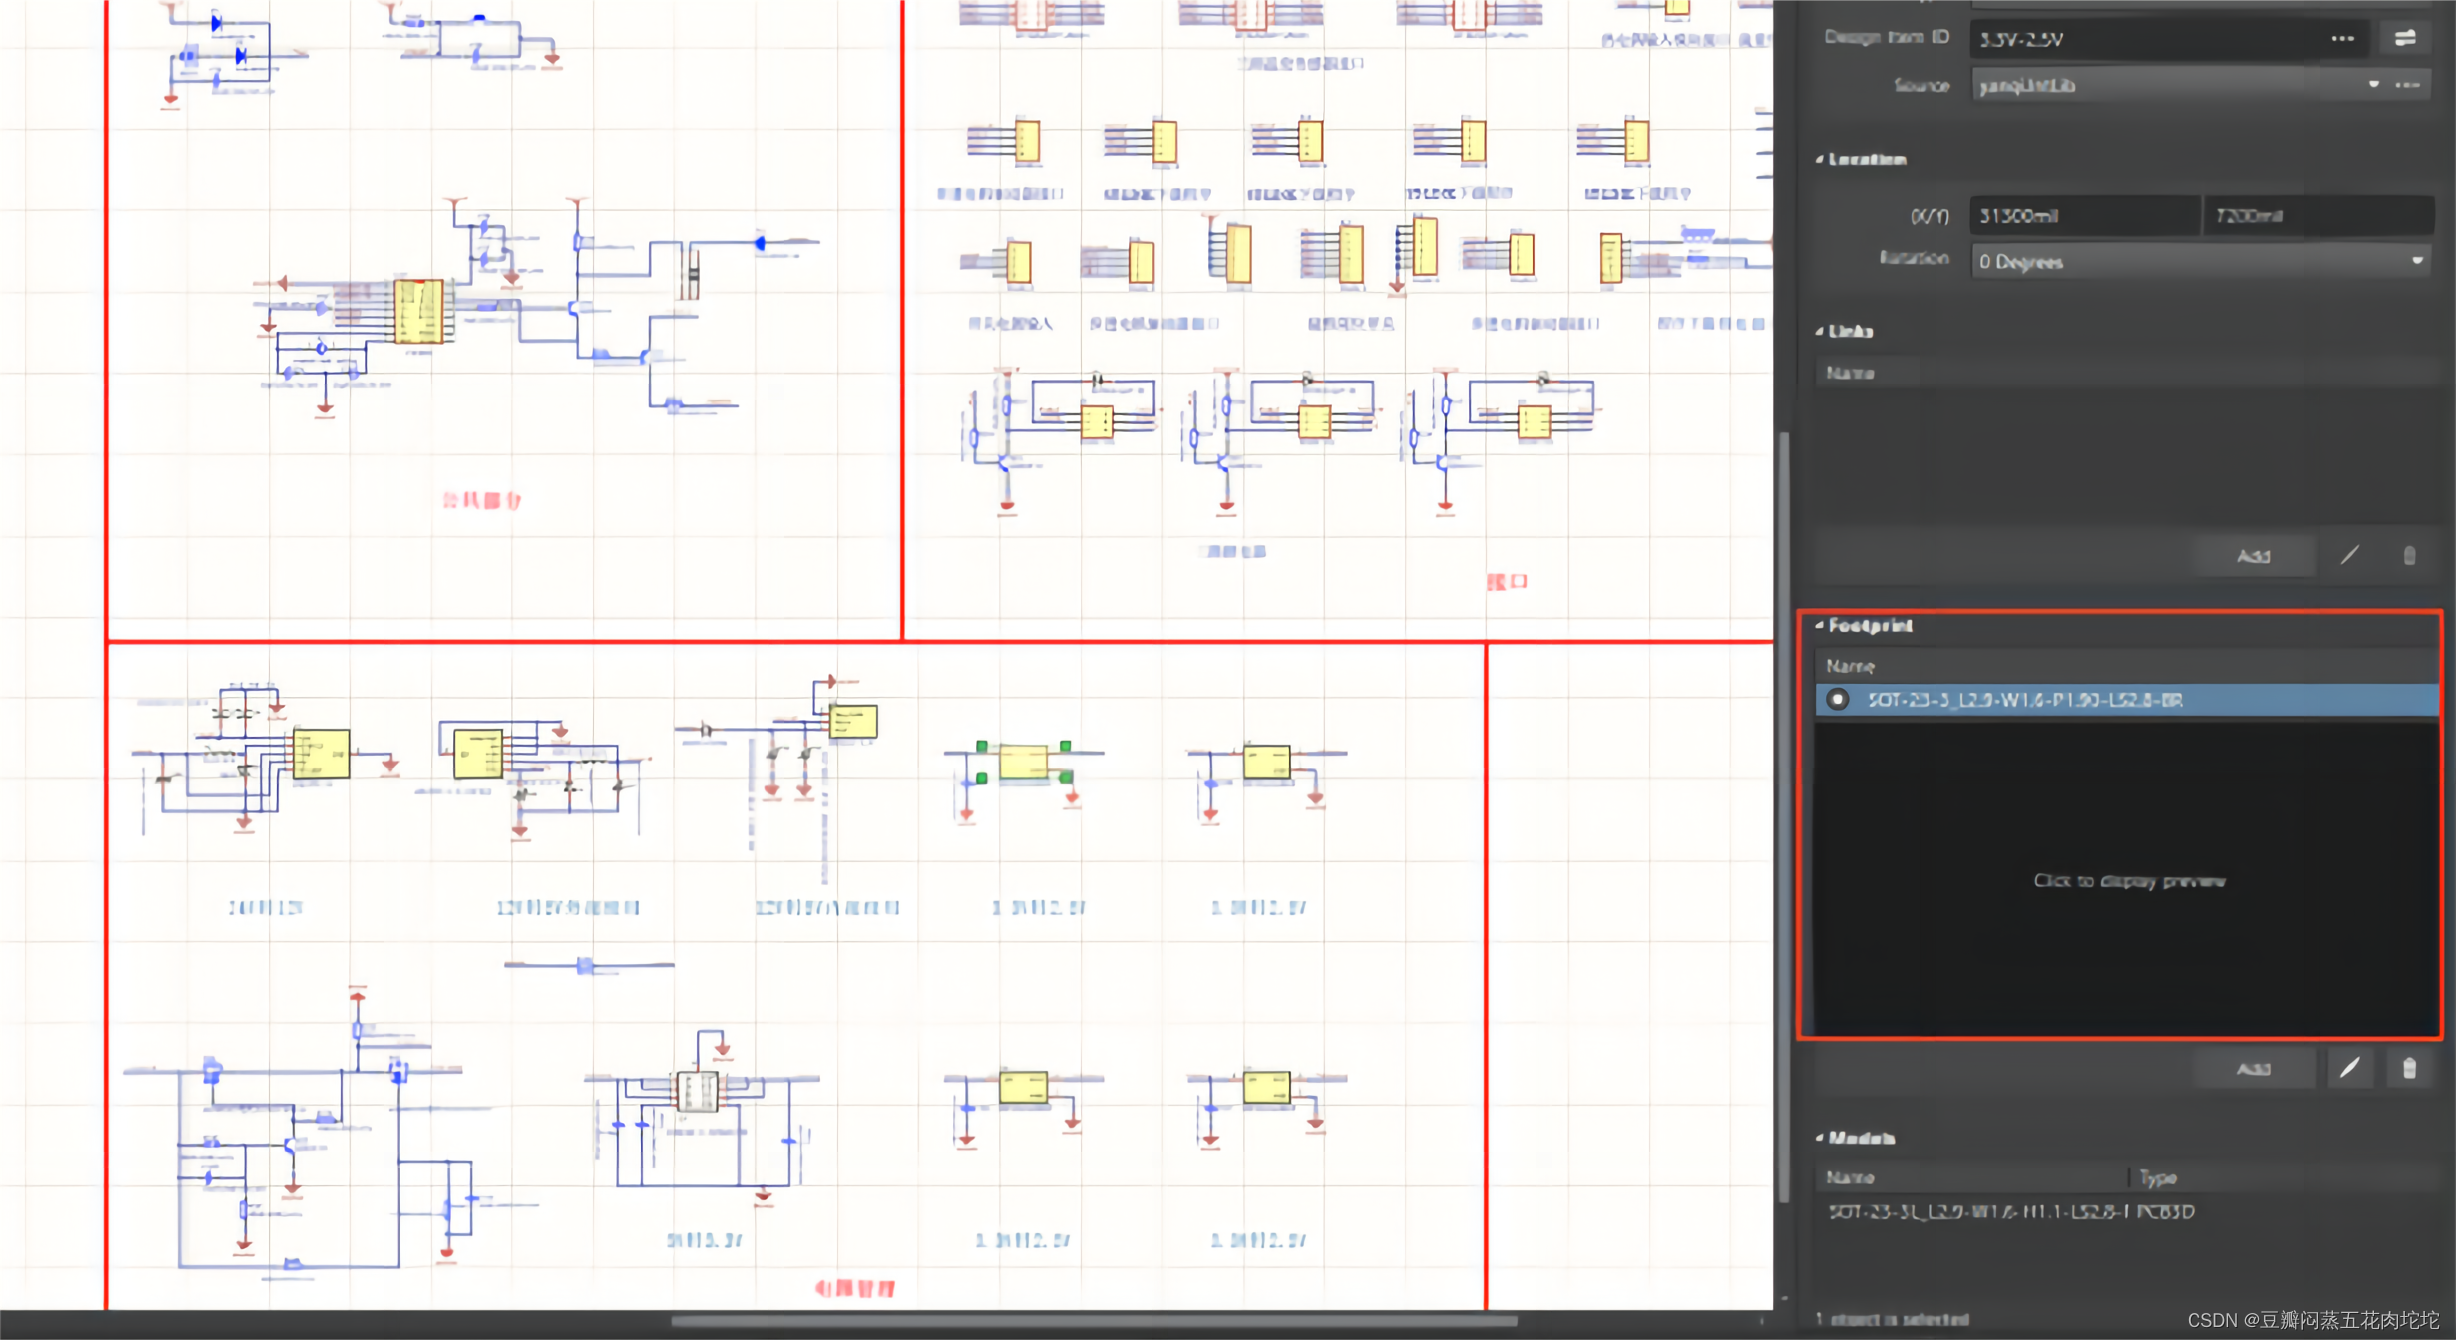This screenshot has width=2456, height=1340.
Task: Edit the Links entry with pencil icon
Action: tap(2349, 555)
